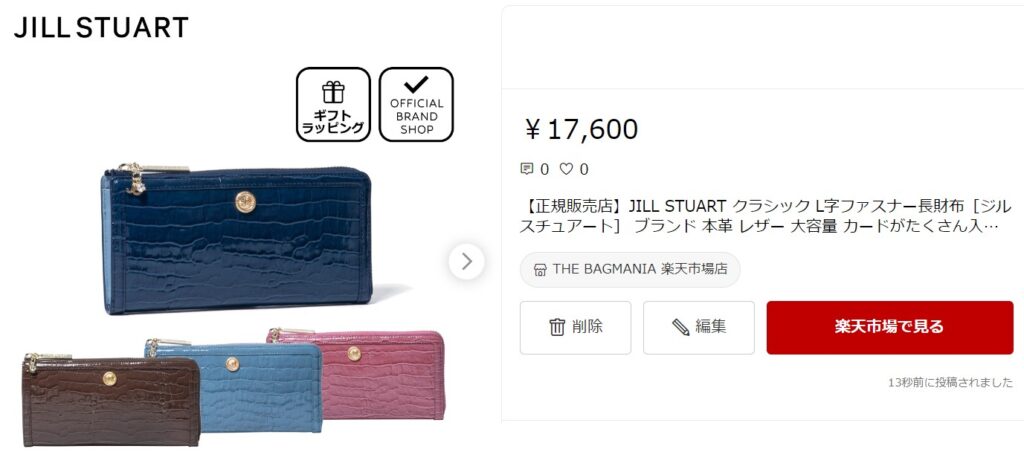
Task: Select the brown wallet color variant
Action: (x=111, y=400)
